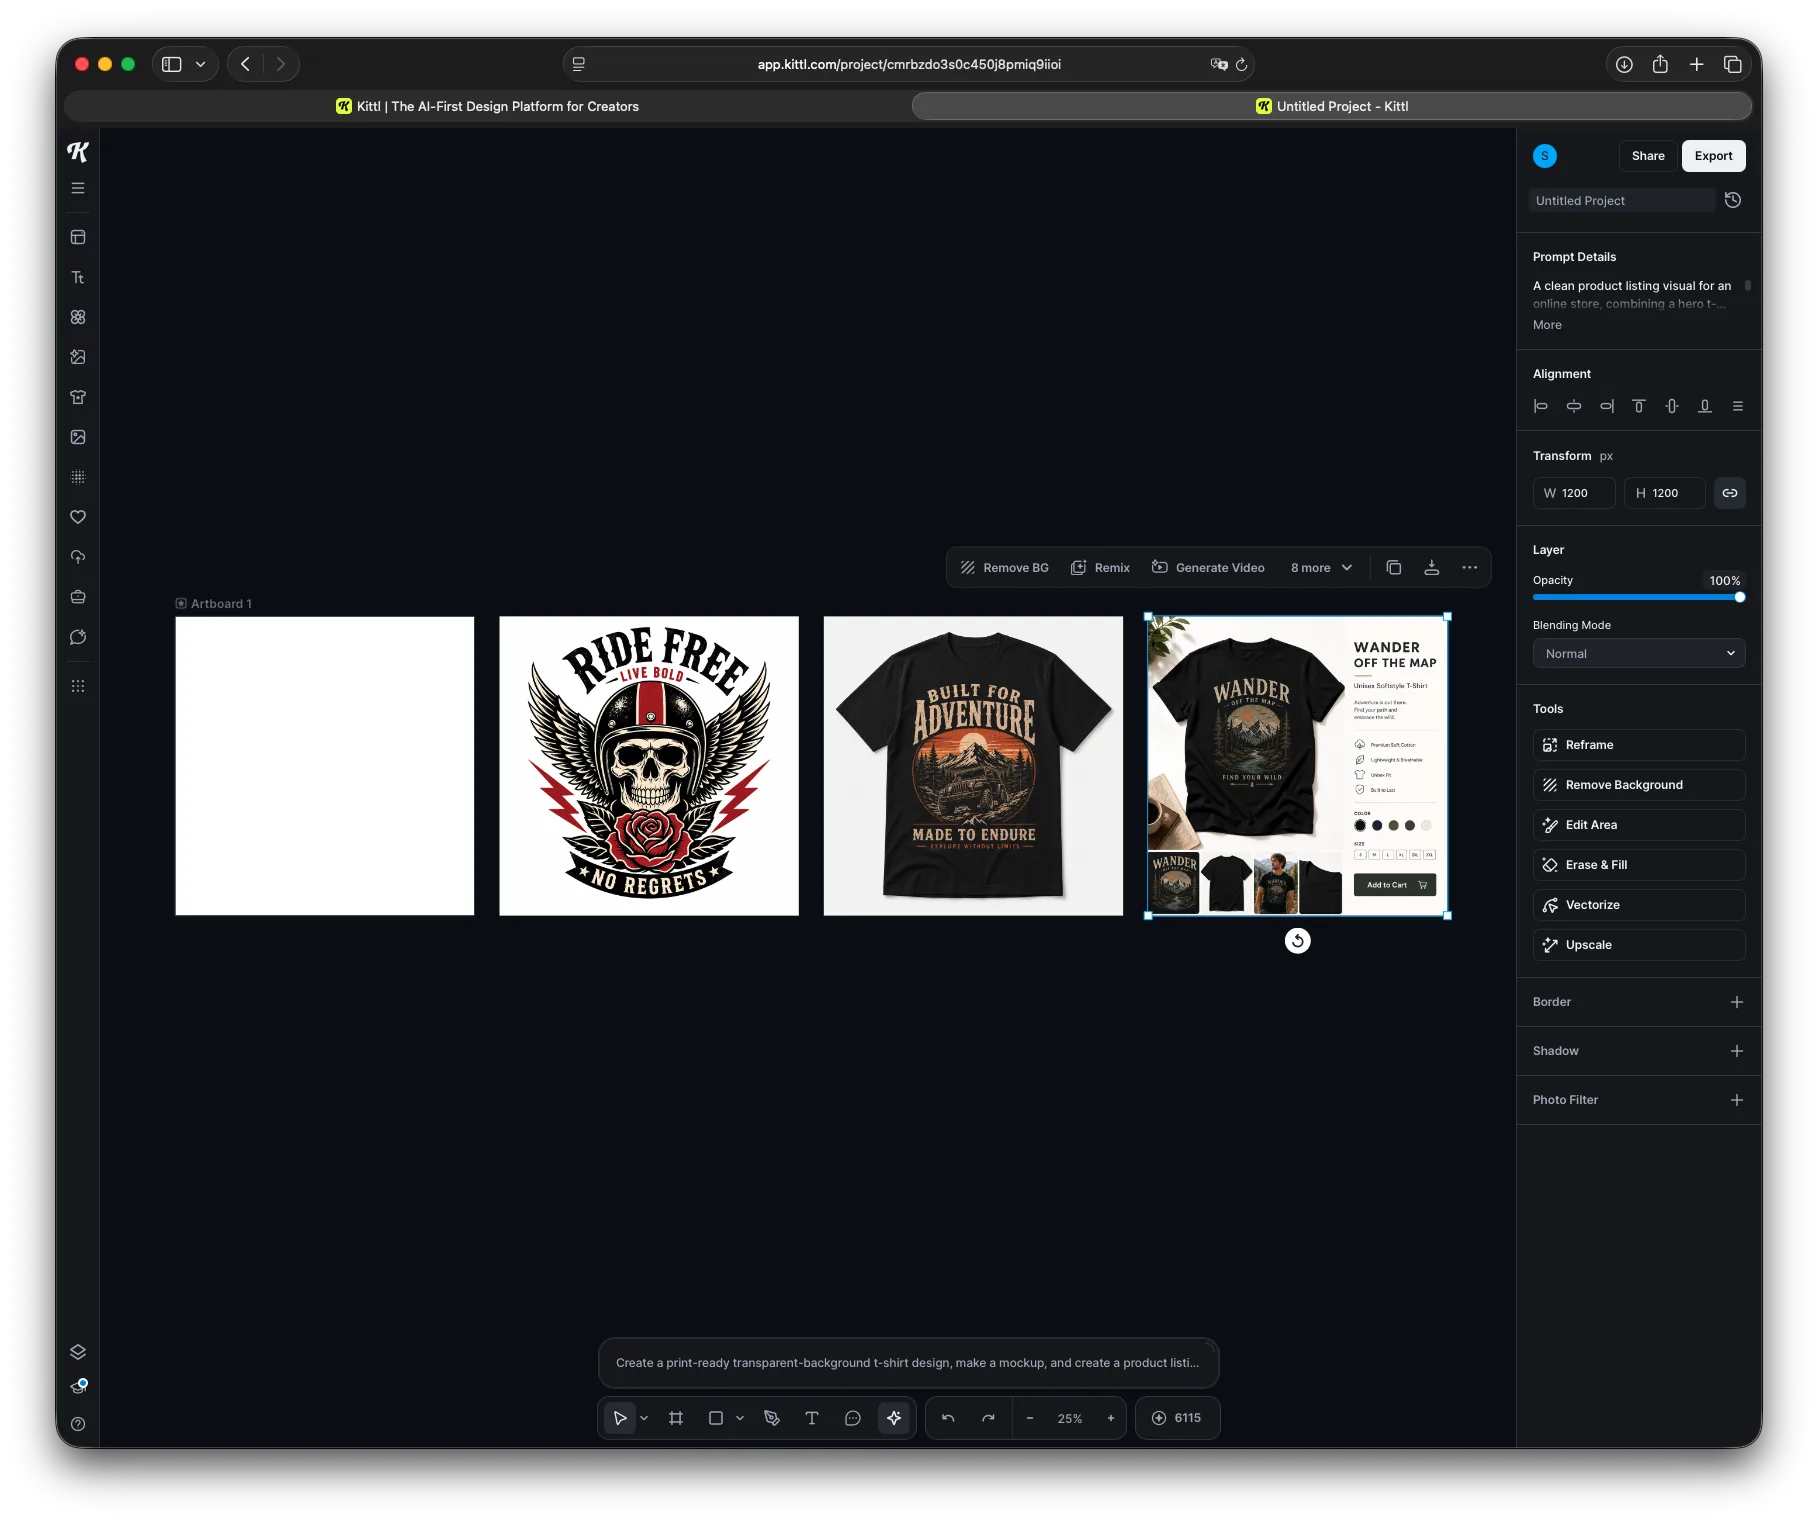Select the Artboard frame tool
This screenshot has height=1522, width=1818.
(676, 1418)
